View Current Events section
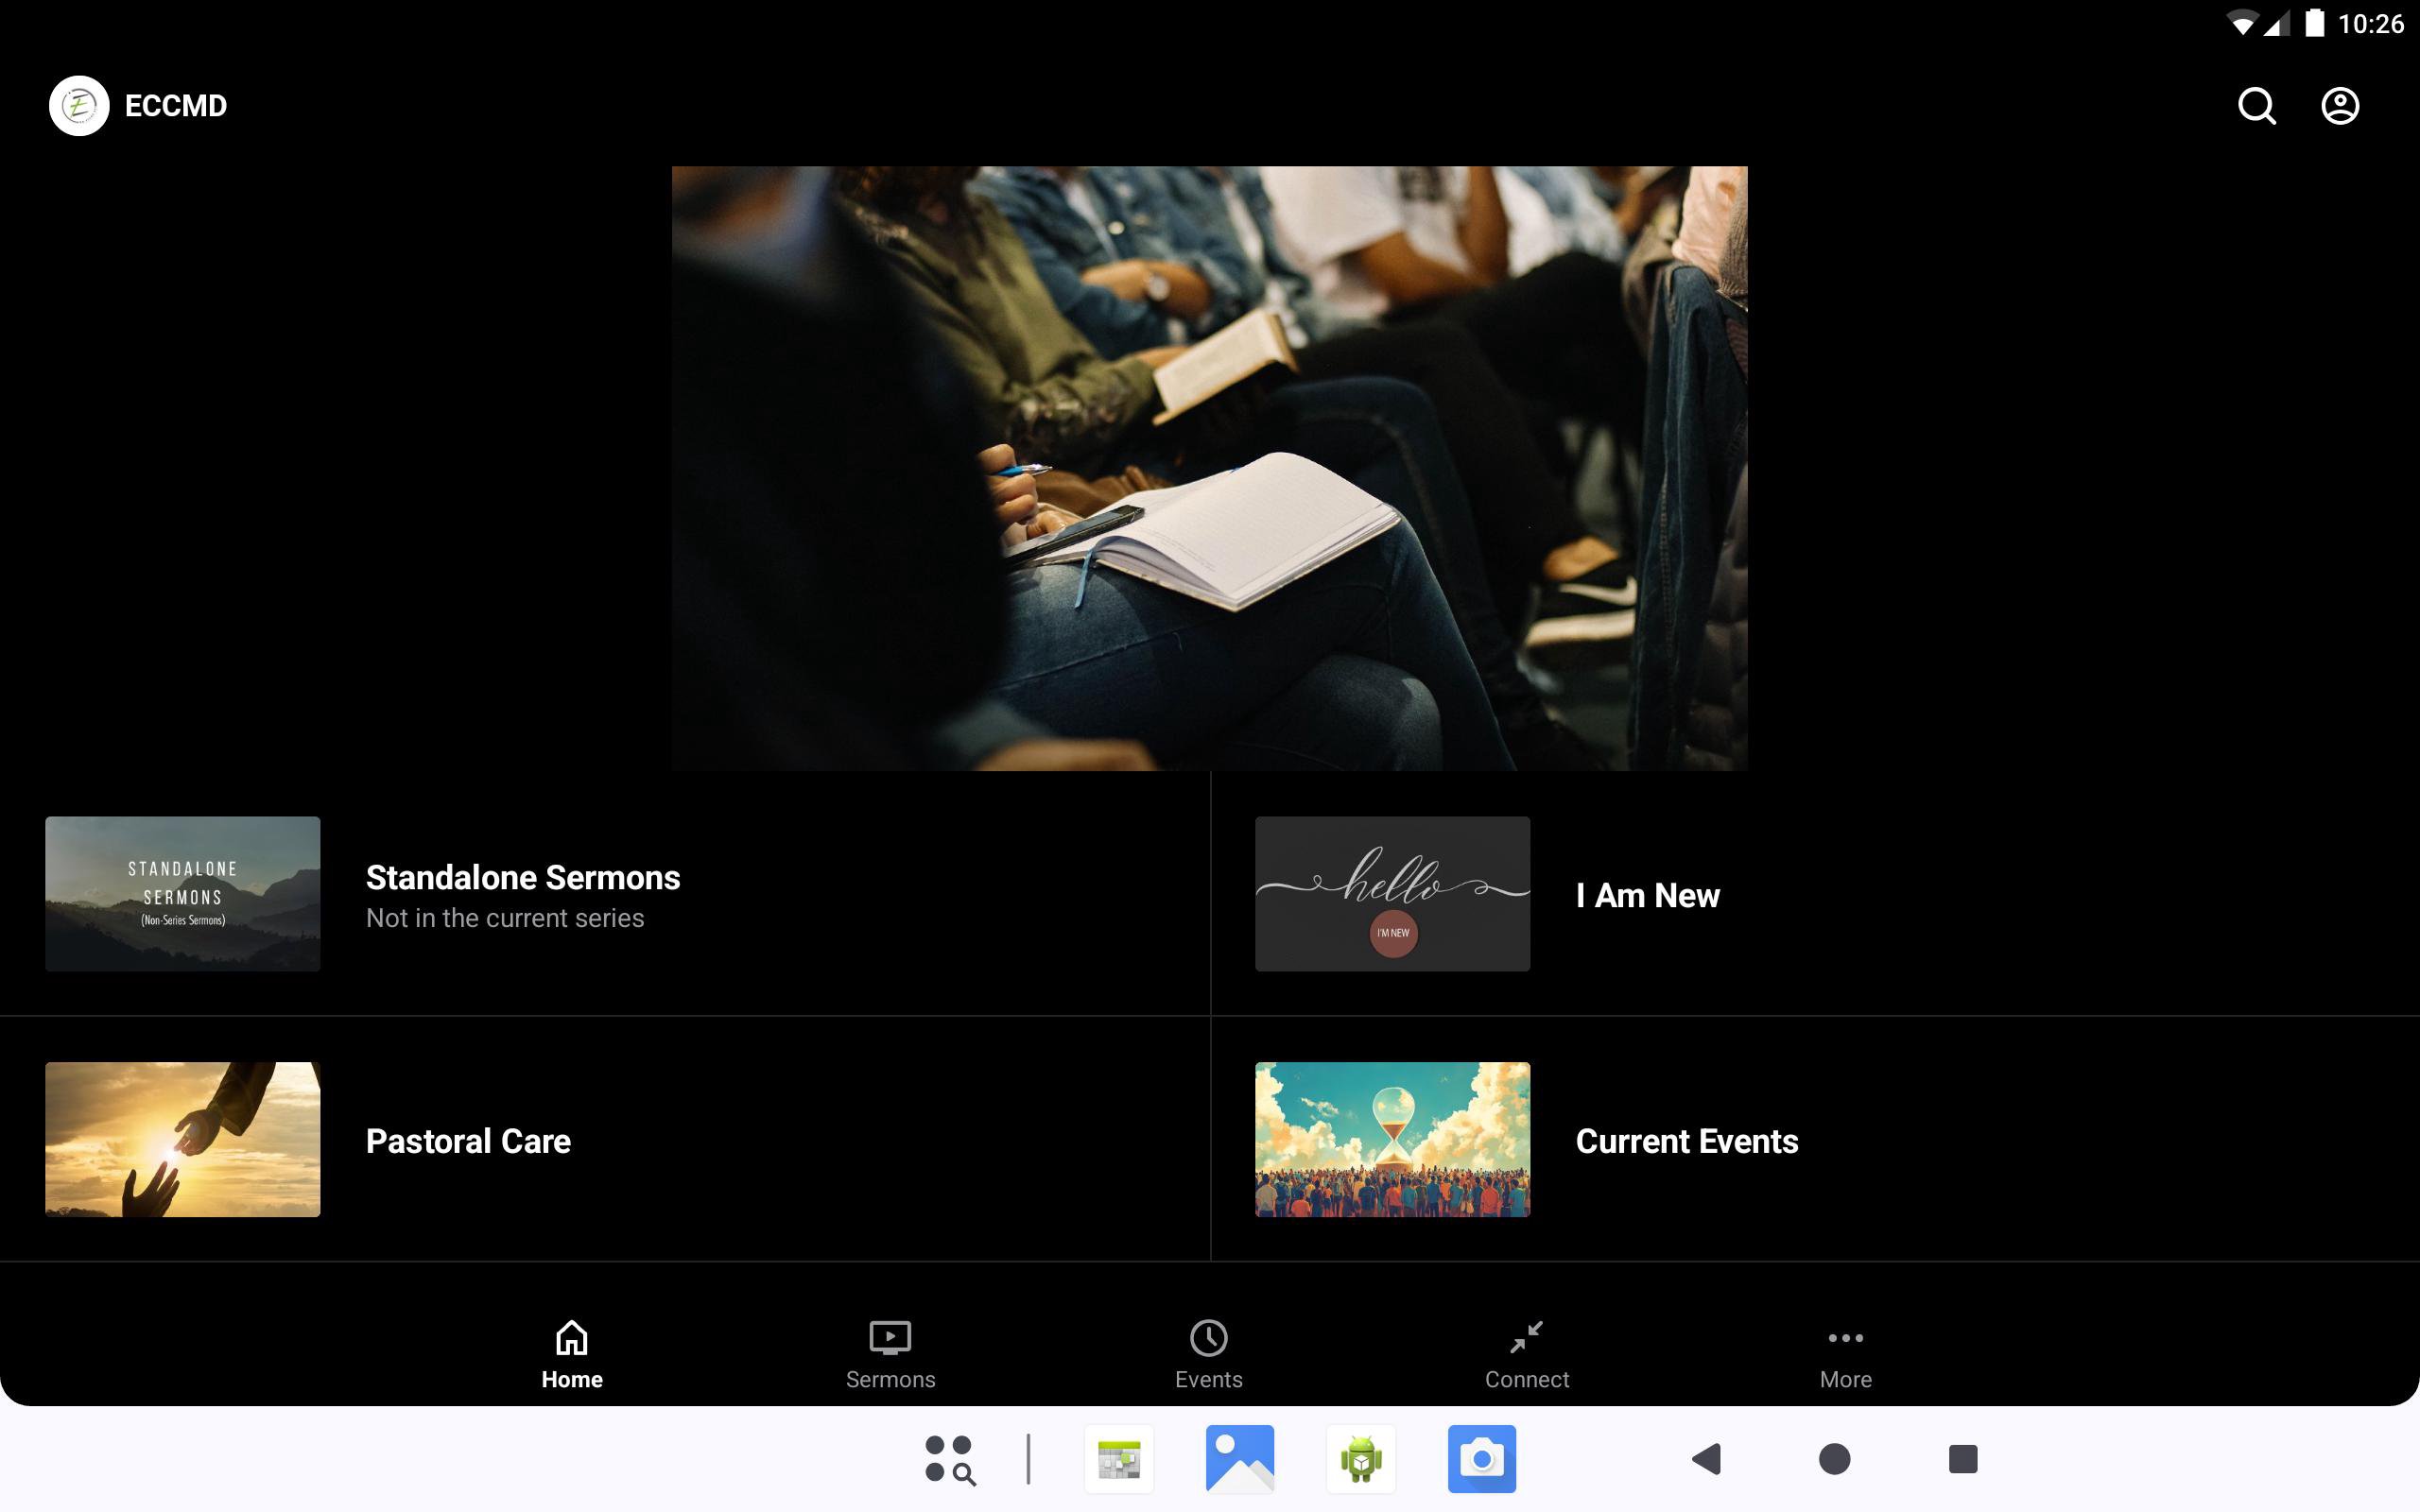 (x=1686, y=1141)
